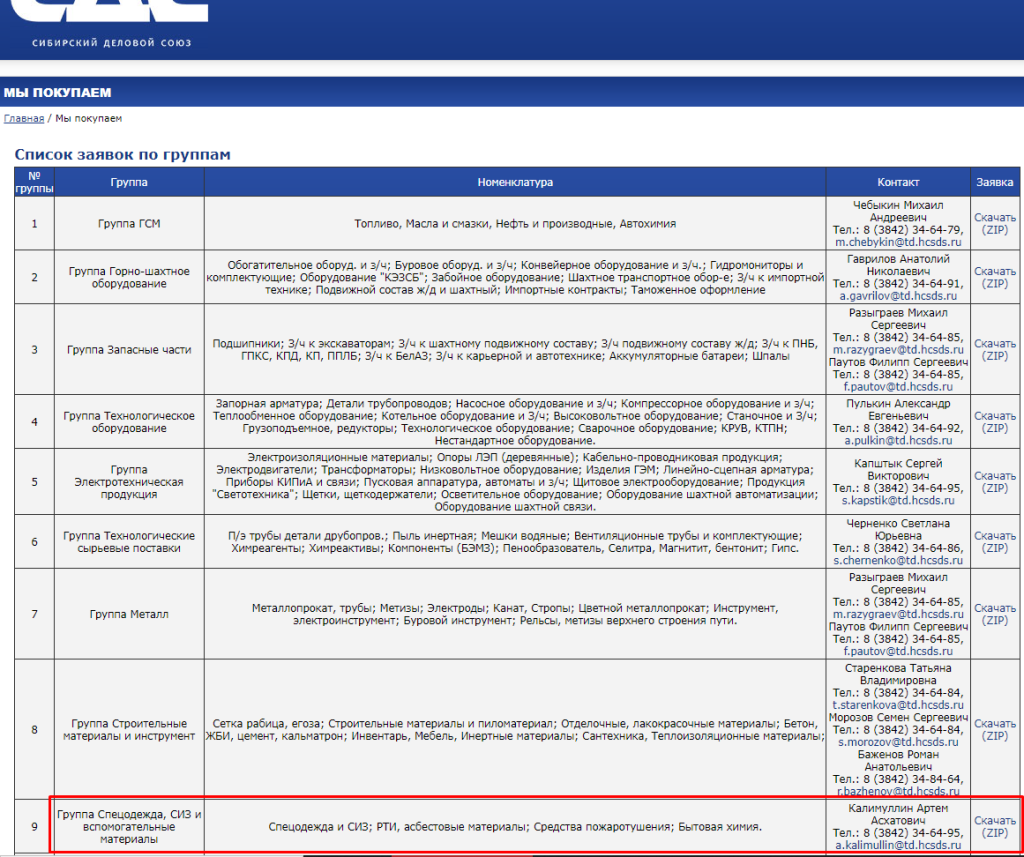Email r.bazhenov@td.hcsds.ru
The image size is (1024, 857).
[x=898, y=792]
